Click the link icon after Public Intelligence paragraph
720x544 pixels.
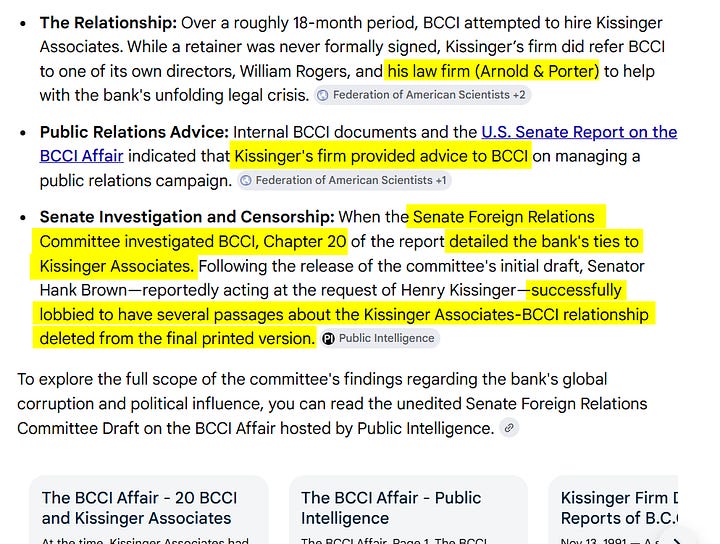click(509, 428)
